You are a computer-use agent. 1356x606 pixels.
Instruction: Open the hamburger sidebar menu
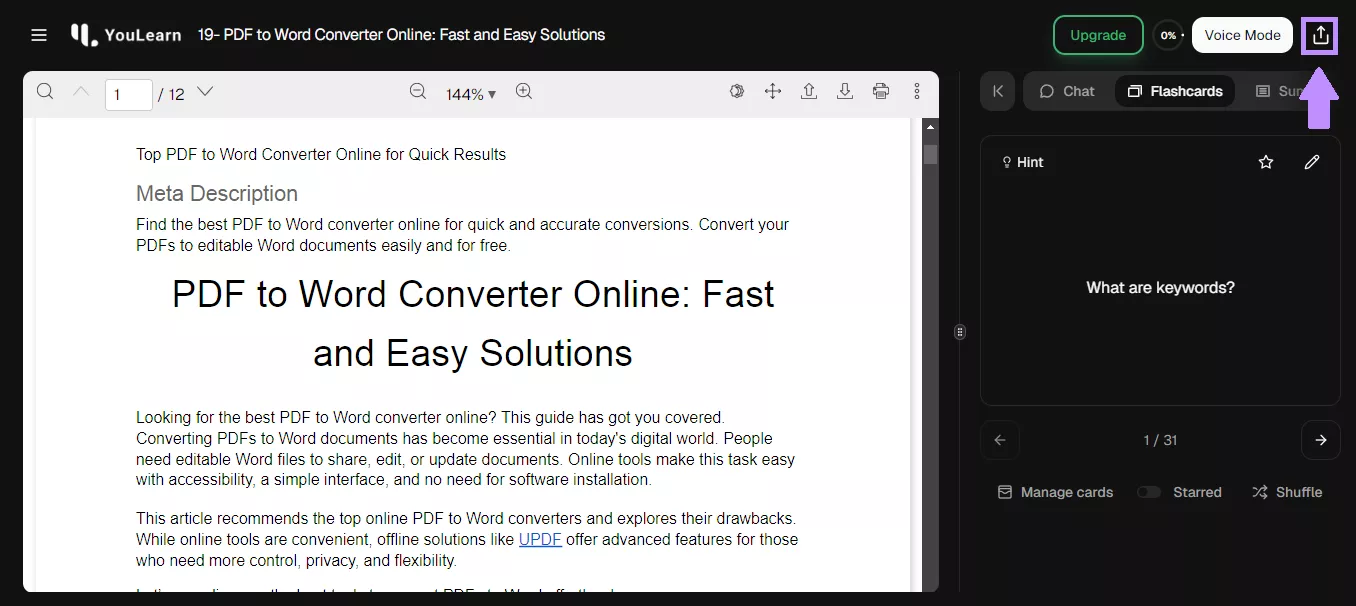click(x=39, y=35)
